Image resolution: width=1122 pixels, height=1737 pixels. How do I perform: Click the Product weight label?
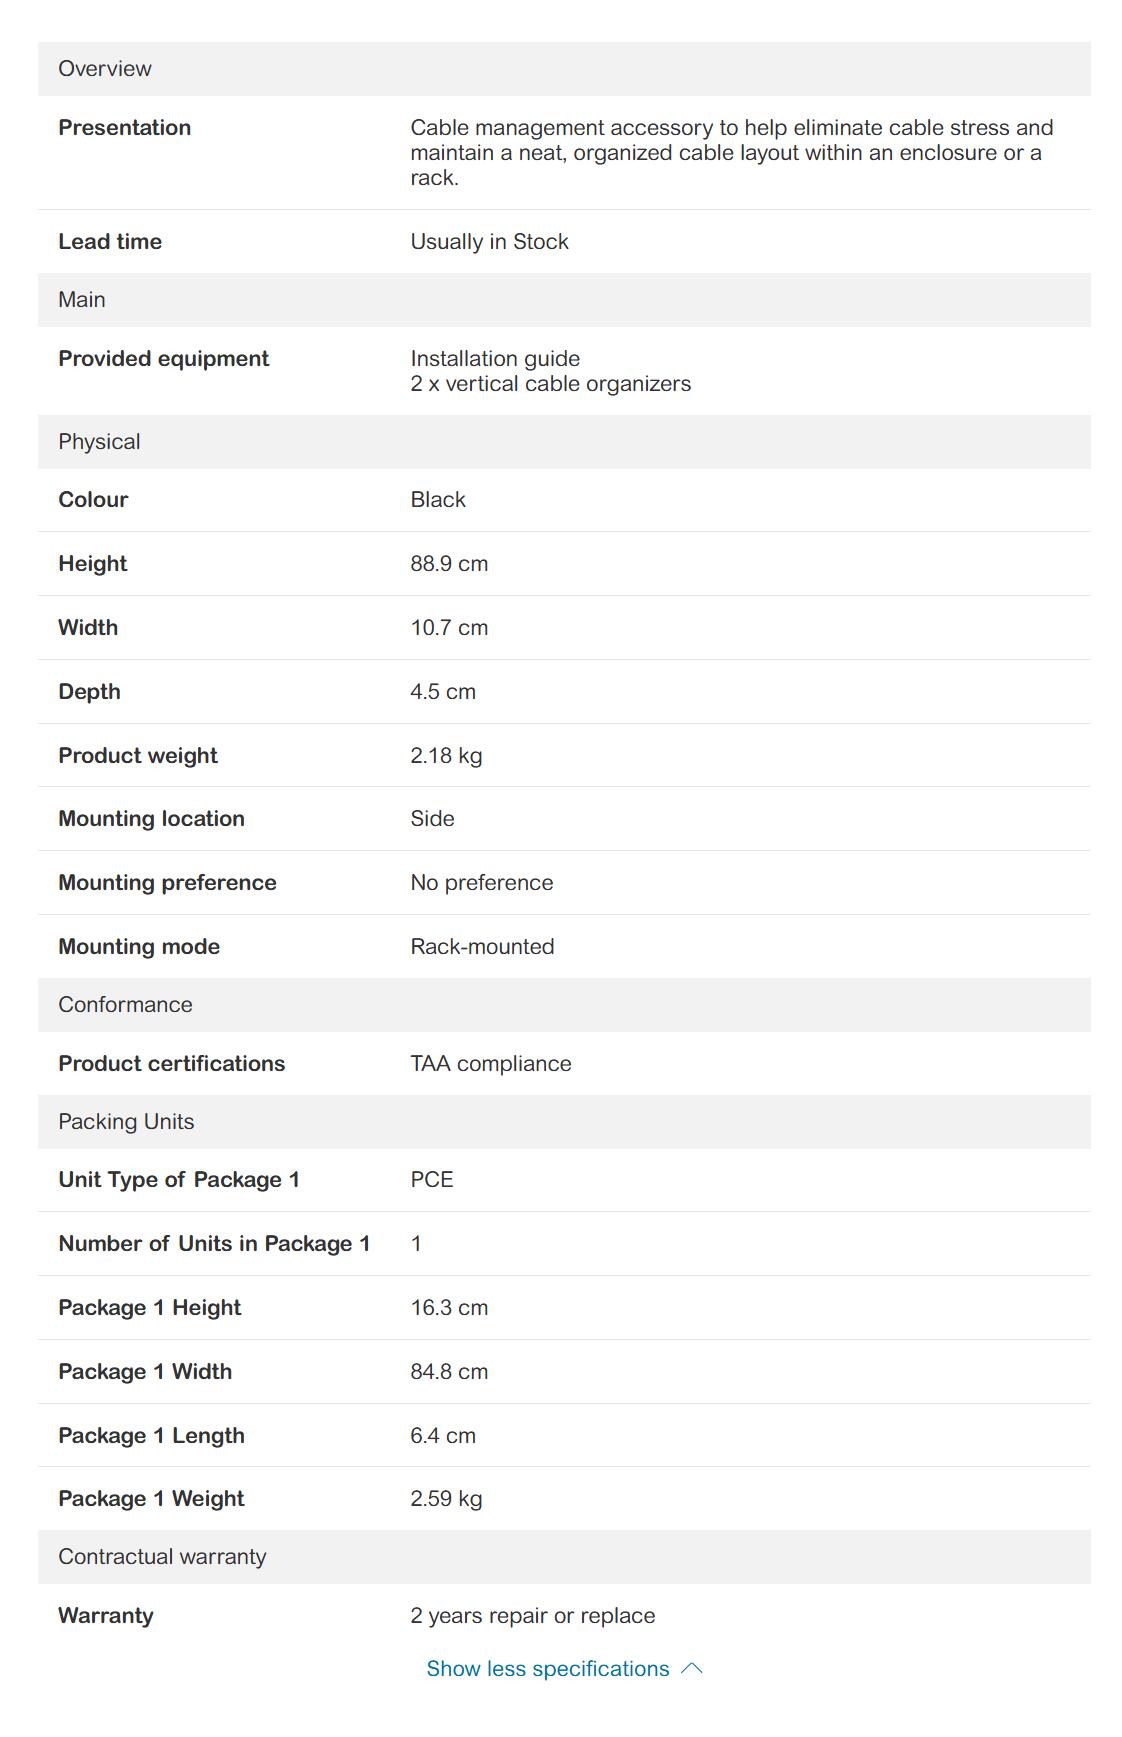click(x=138, y=756)
